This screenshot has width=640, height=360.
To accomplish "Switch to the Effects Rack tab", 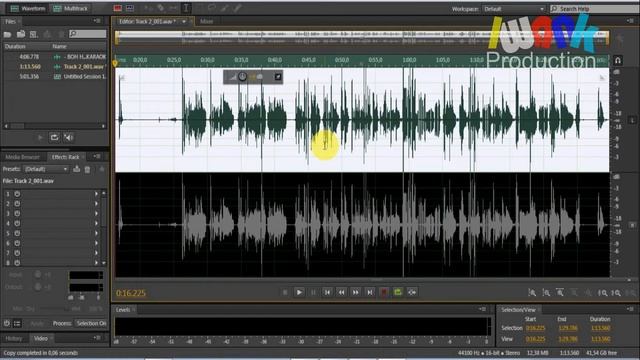I will (x=65, y=157).
